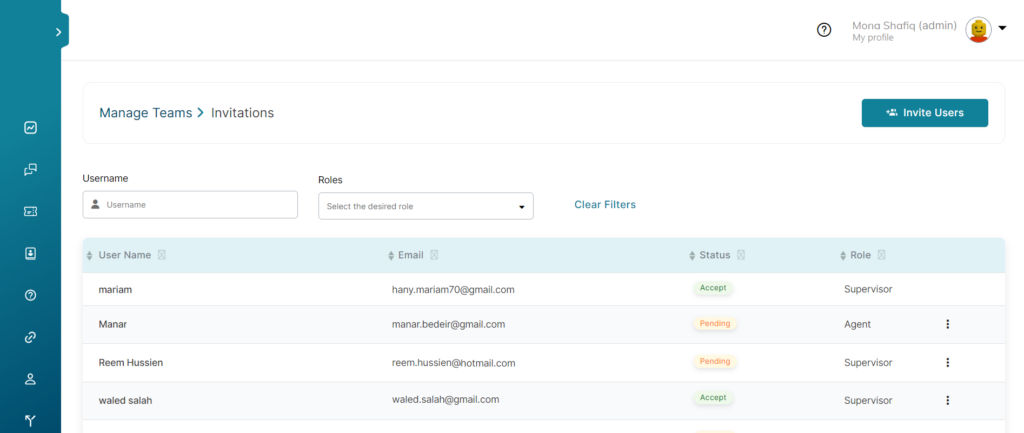The height and width of the screenshot is (433, 1024).
Task: Click the user avatar picture
Action: 978,30
